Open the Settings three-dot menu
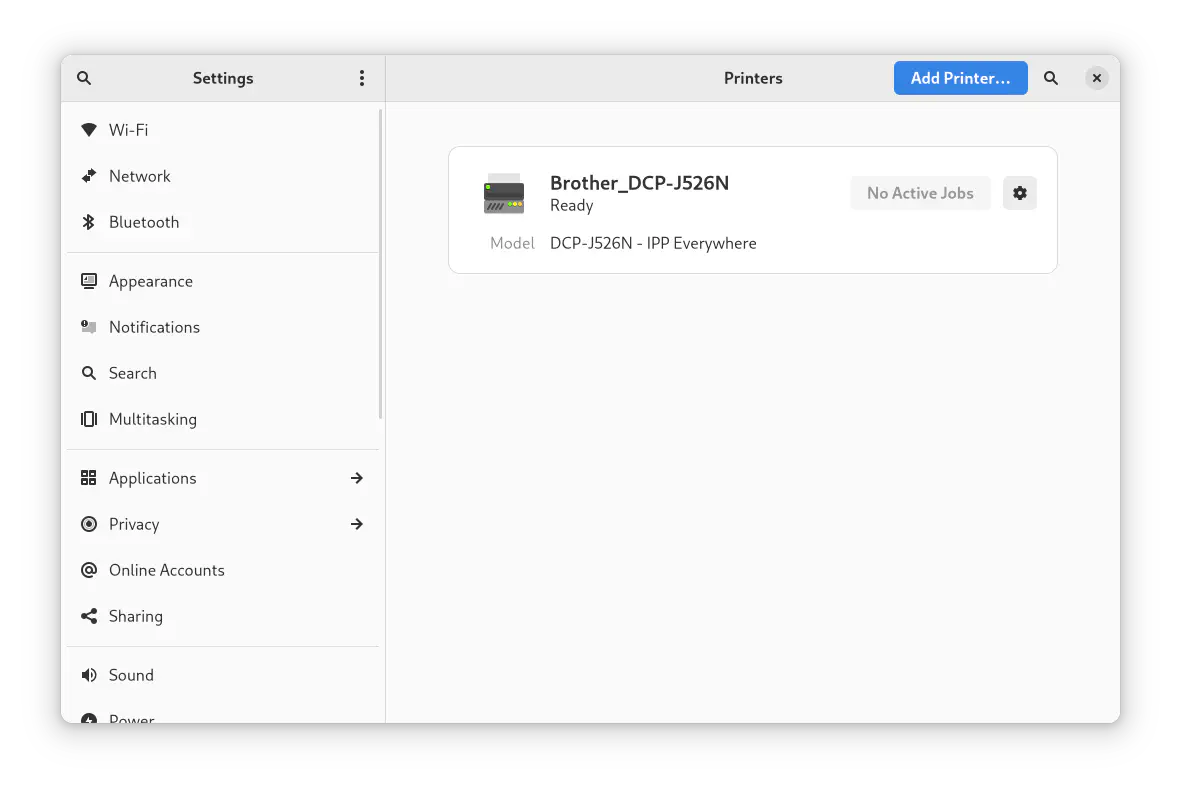1181x790 pixels. (362, 78)
